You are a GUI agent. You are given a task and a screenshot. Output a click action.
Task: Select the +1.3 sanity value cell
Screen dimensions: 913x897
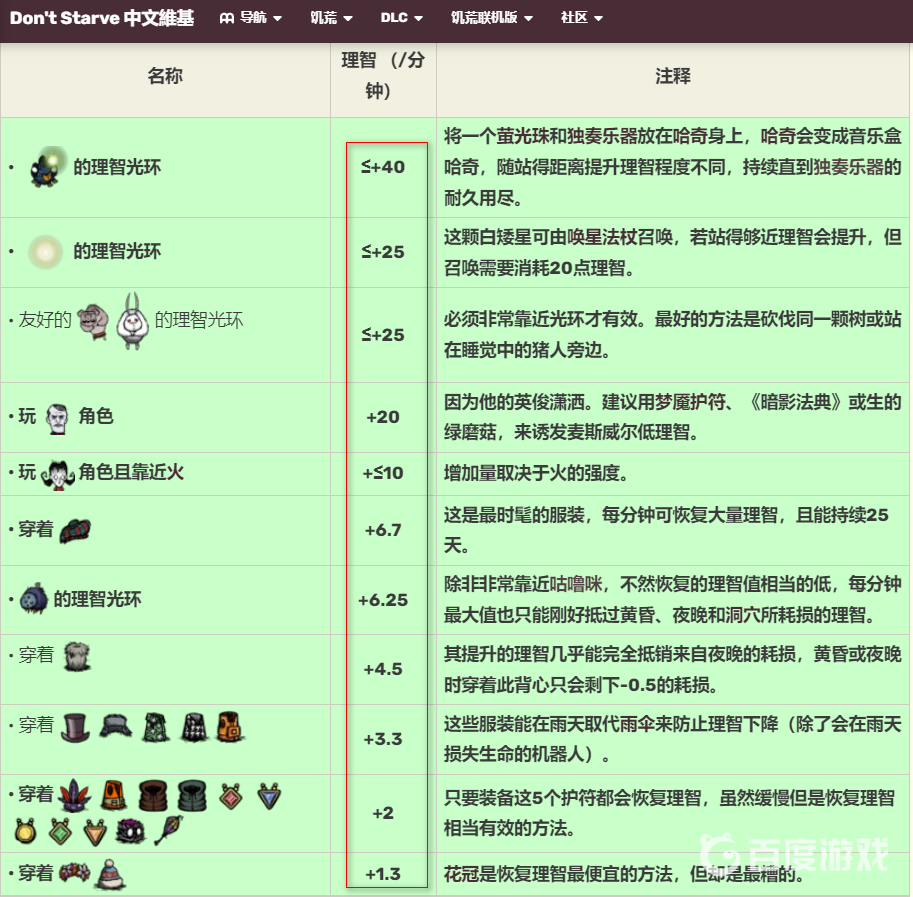(x=383, y=874)
